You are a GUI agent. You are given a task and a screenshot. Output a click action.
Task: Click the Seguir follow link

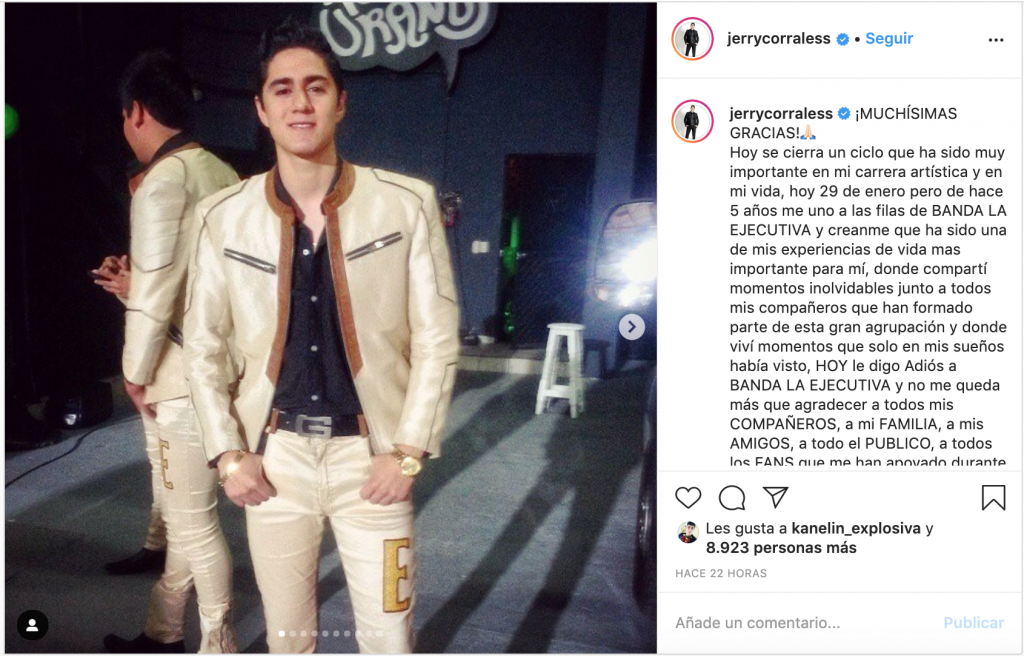click(x=889, y=39)
